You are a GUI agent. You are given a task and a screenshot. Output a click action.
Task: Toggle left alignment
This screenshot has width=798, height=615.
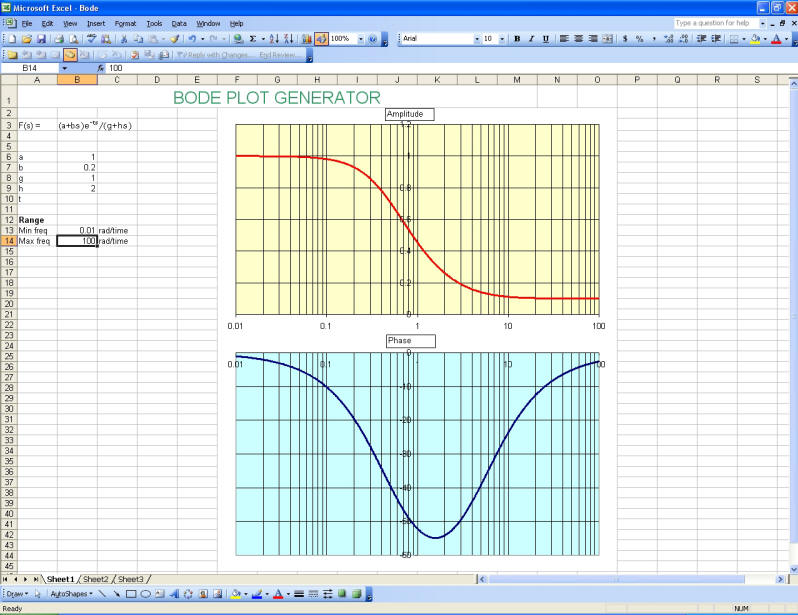pyautogui.click(x=564, y=39)
